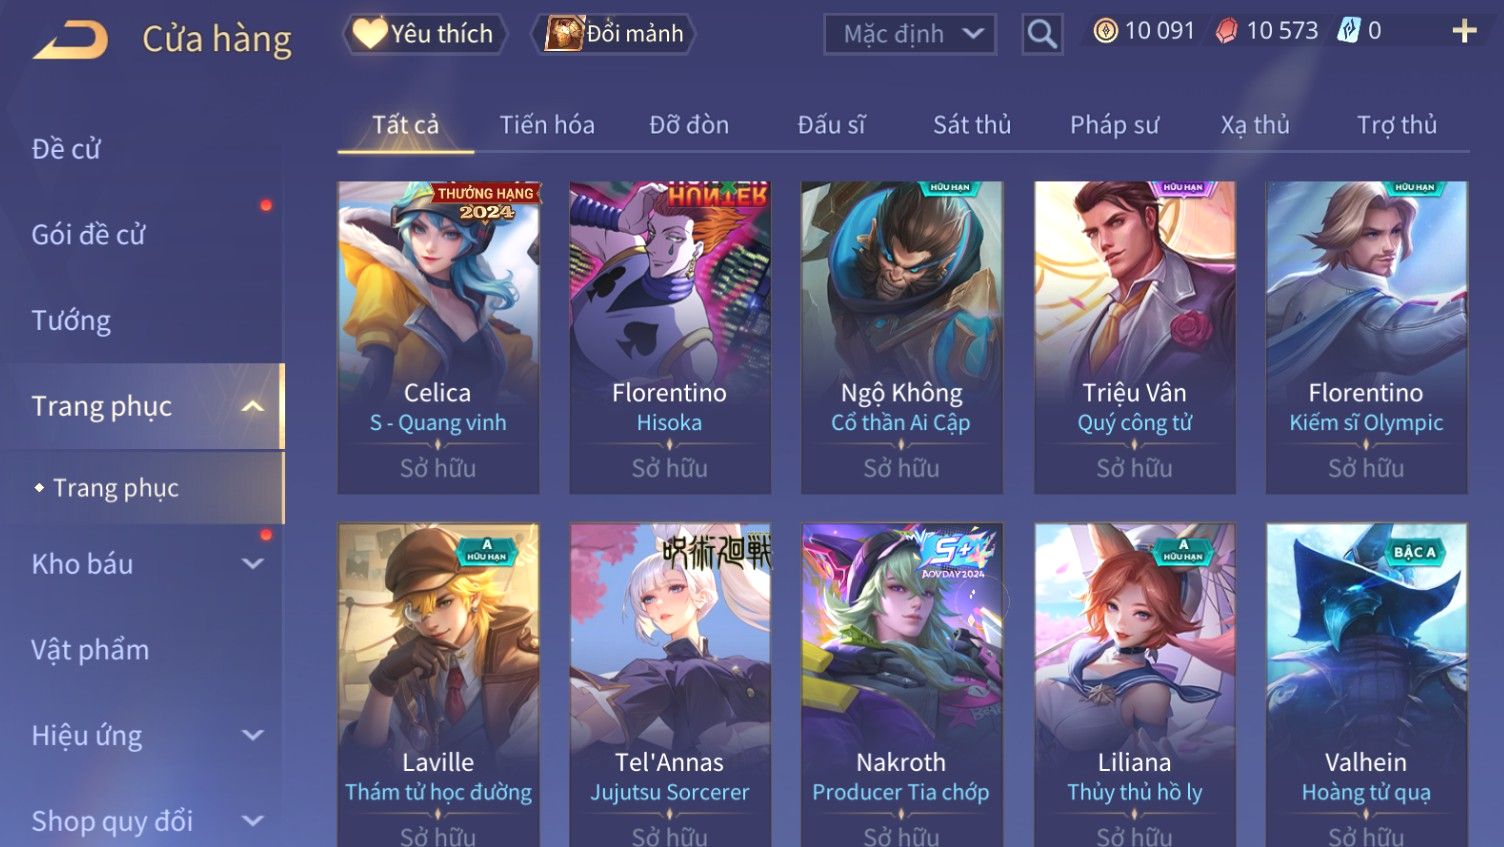Switch to the Tiến hóa tab
The image size is (1504, 847).
pyautogui.click(x=547, y=125)
